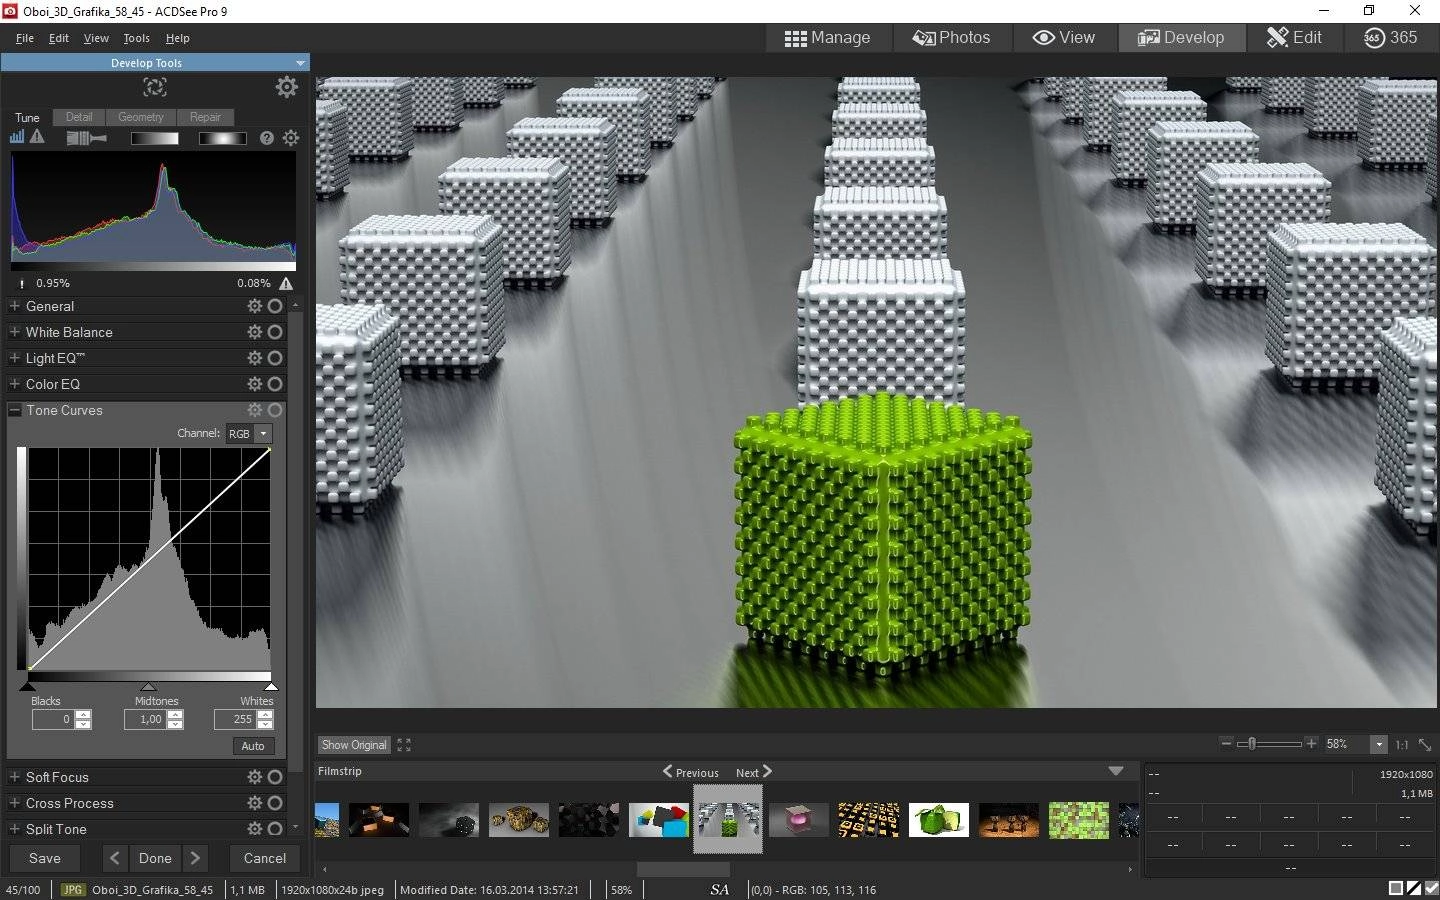Image resolution: width=1440 pixels, height=900 pixels.
Task: Expand the Light EQ group
Action: point(15,358)
